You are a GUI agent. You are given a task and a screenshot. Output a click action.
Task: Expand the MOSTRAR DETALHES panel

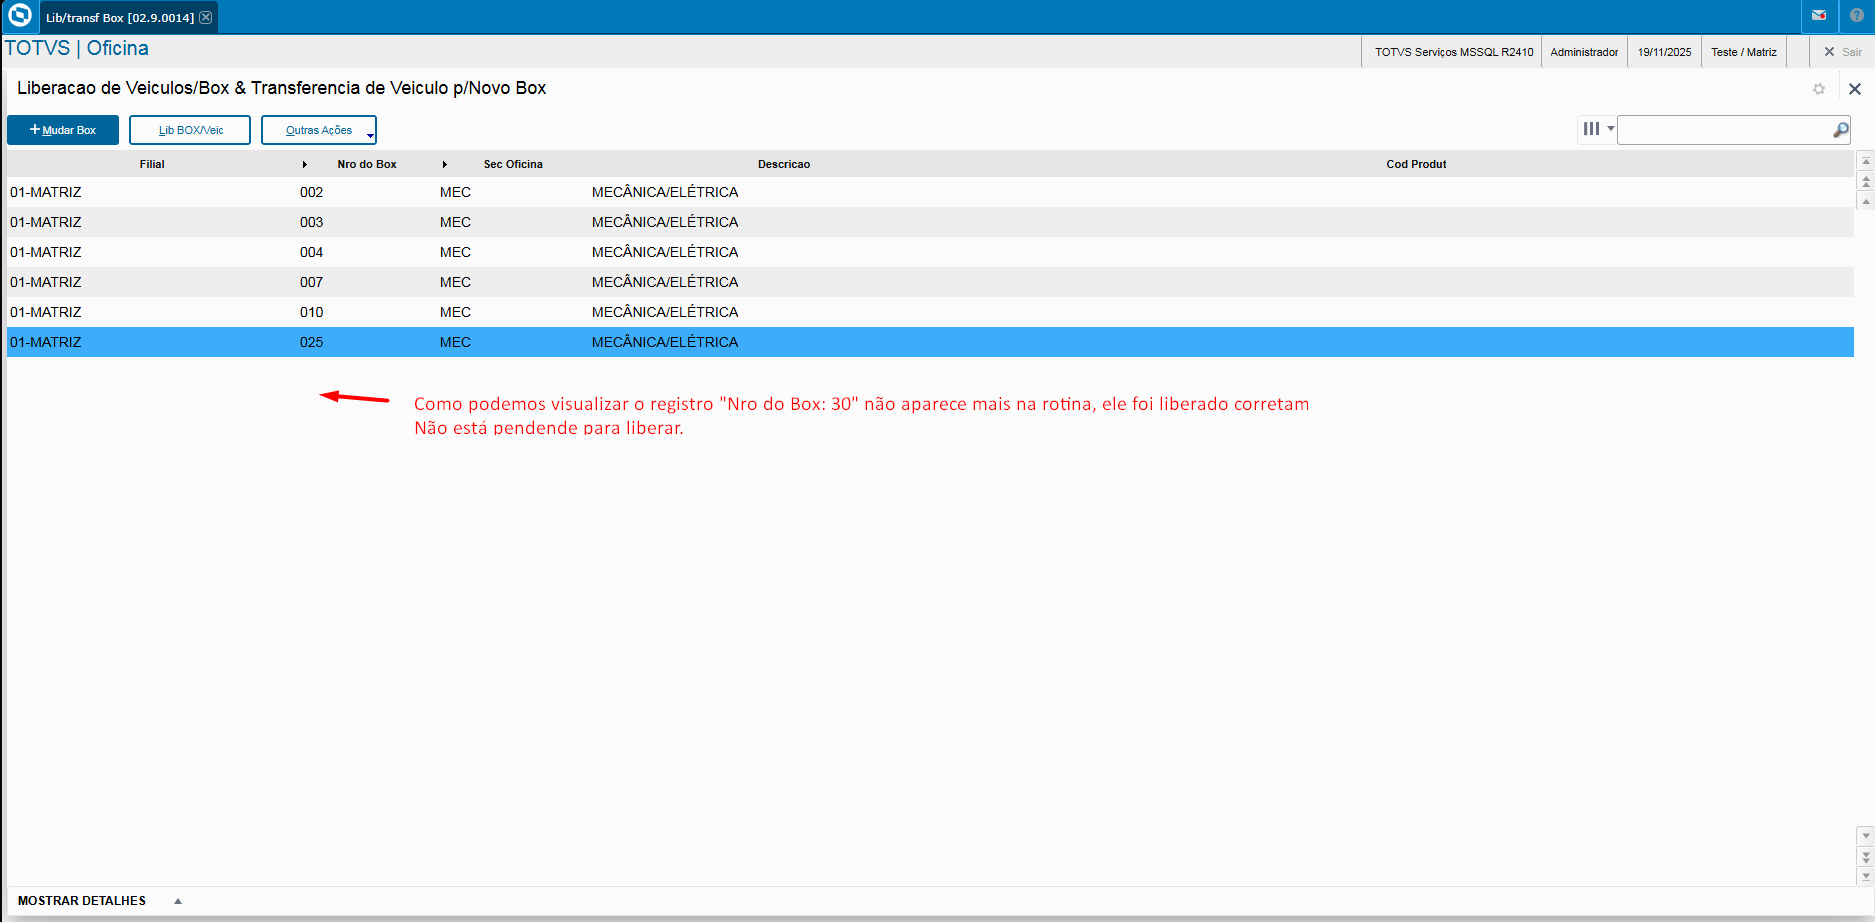[100, 901]
